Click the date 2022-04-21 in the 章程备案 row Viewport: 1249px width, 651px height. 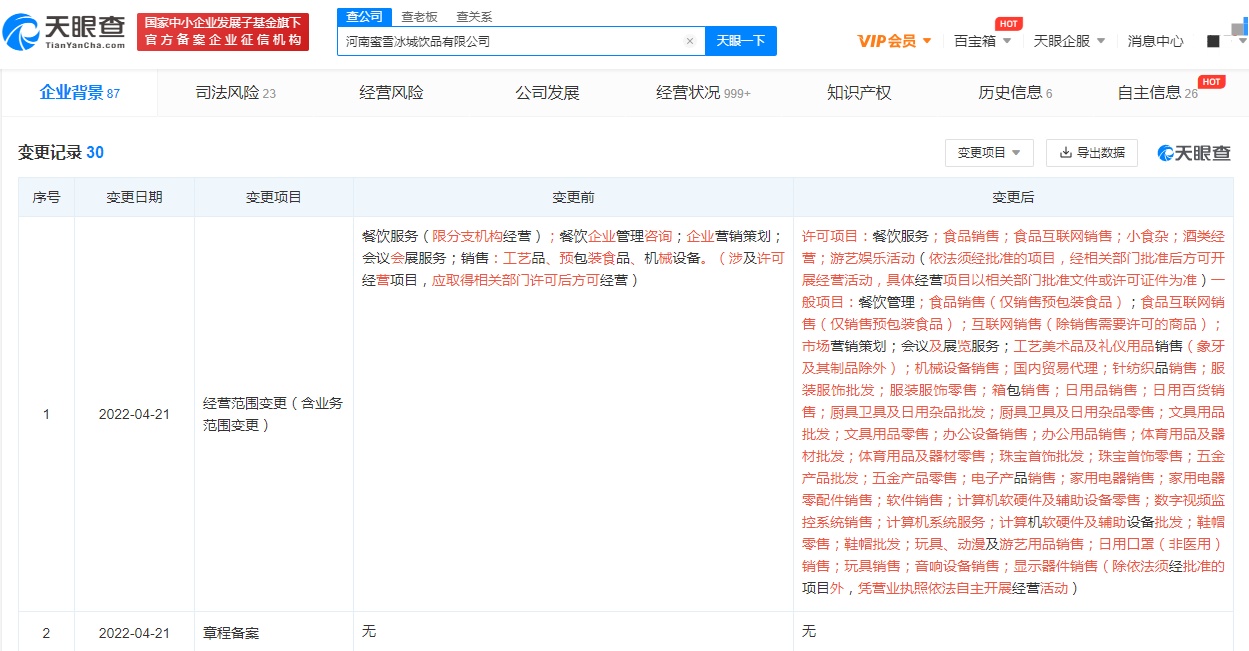[134, 633]
